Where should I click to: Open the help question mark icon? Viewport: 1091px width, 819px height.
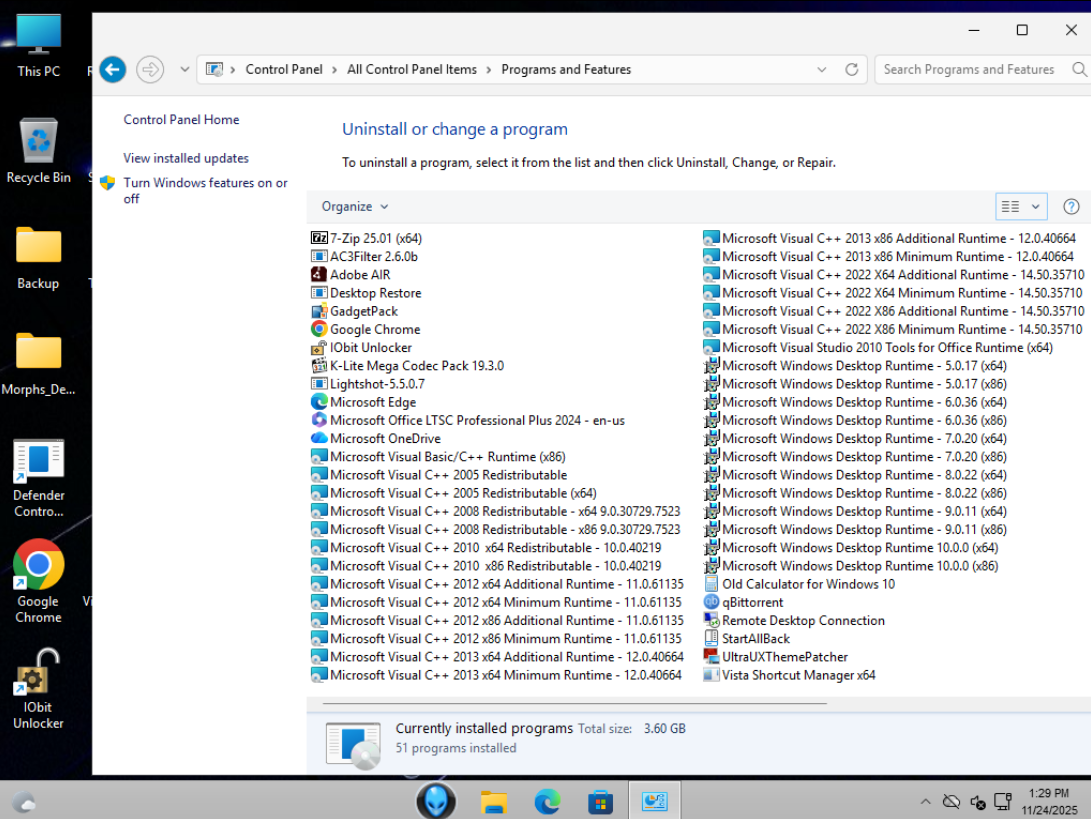coord(1071,207)
